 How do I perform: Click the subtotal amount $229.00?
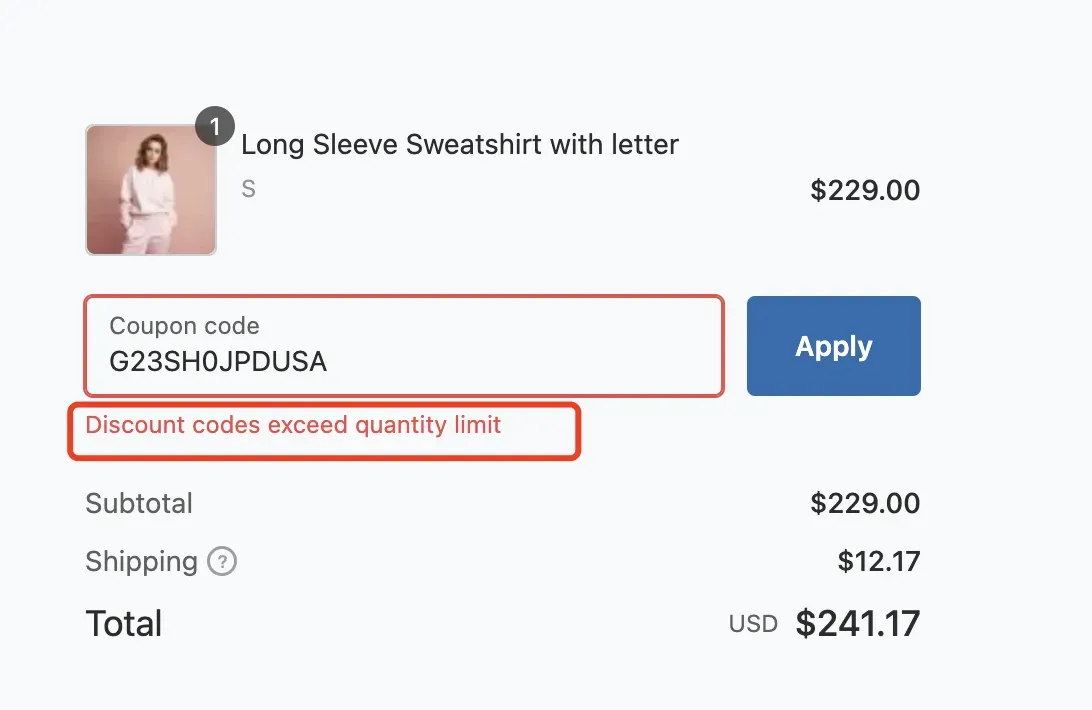(x=865, y=503)
